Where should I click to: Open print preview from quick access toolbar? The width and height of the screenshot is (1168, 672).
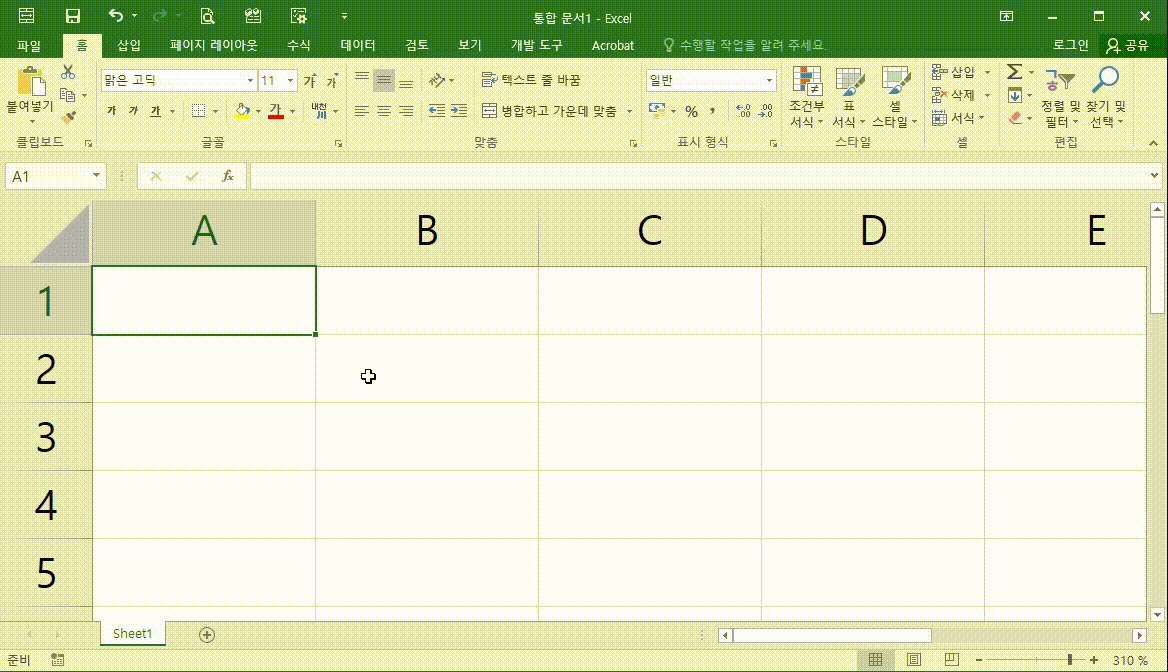pyautogui.click(x=207, y=16)
